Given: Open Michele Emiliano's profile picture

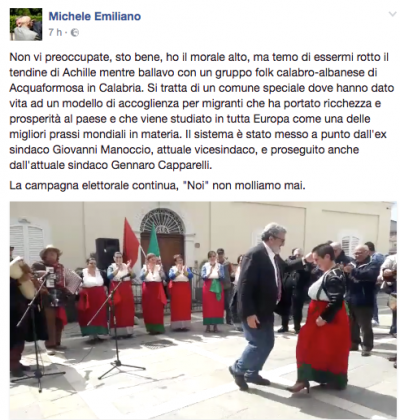Looking at the screenshot, I should click(26, 24).
